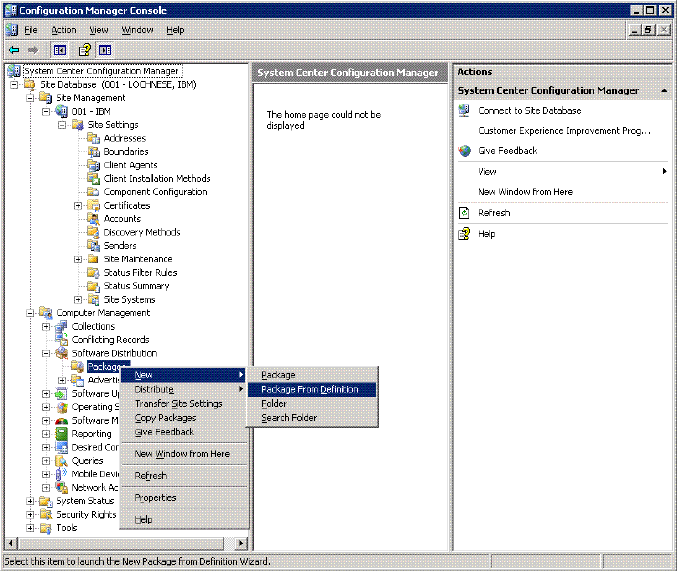
Task: Expand the Tools node
Action: pos(30,528)
